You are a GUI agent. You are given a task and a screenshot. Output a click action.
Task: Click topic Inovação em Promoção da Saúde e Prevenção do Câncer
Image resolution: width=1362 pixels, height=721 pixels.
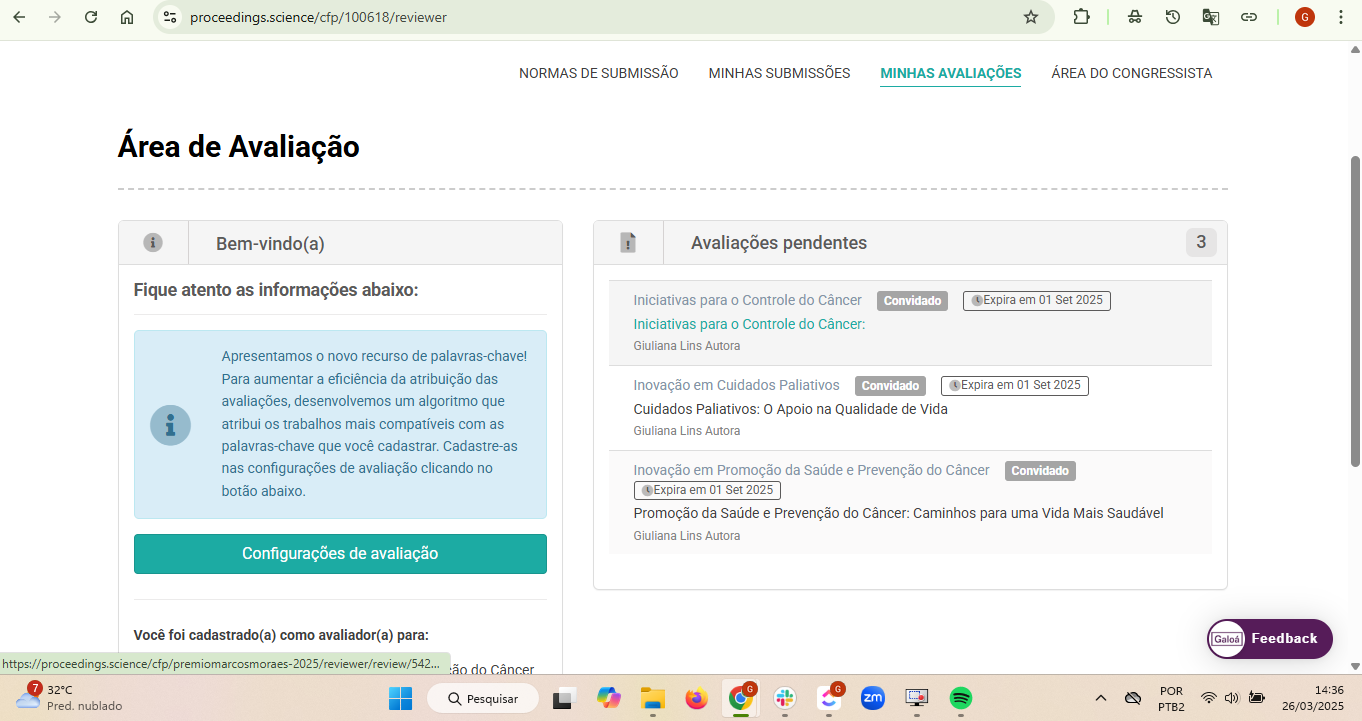point(811,470)
